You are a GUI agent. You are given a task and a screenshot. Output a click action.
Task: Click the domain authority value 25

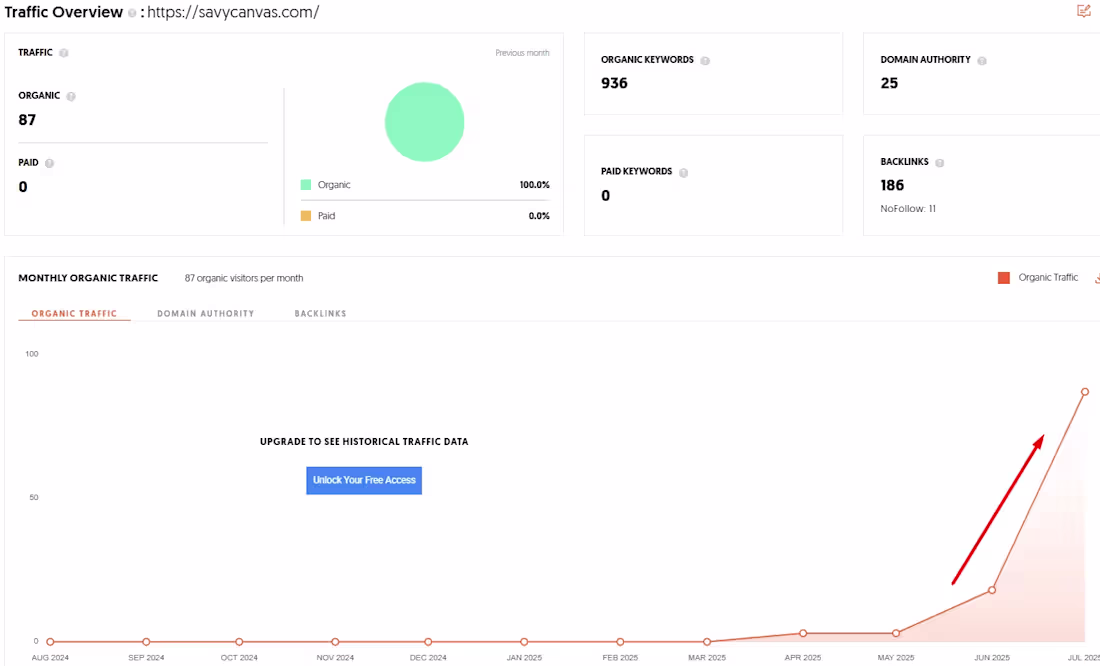889,84
